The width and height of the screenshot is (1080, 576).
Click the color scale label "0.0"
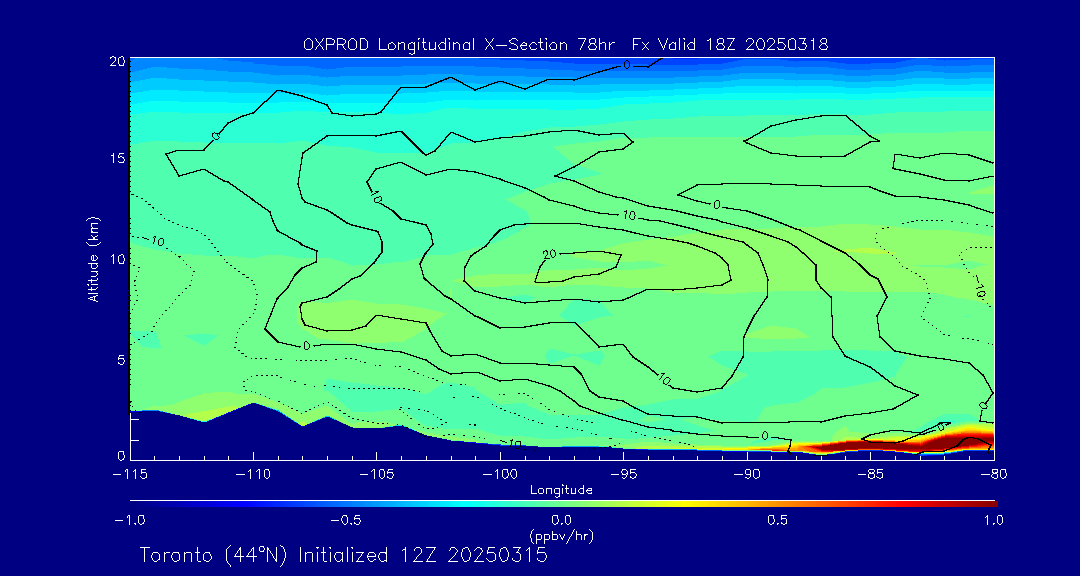[x=561, y=520]
